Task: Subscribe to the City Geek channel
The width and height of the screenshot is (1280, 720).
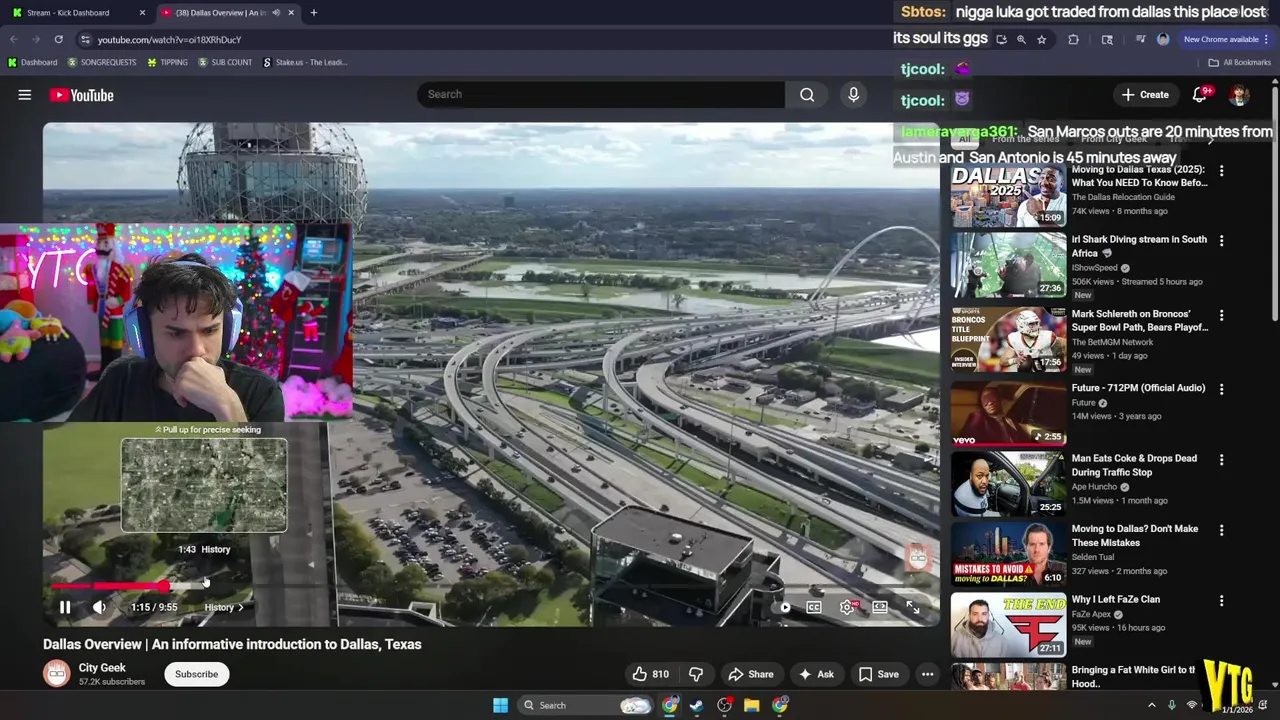Action: tap(196, 674)
